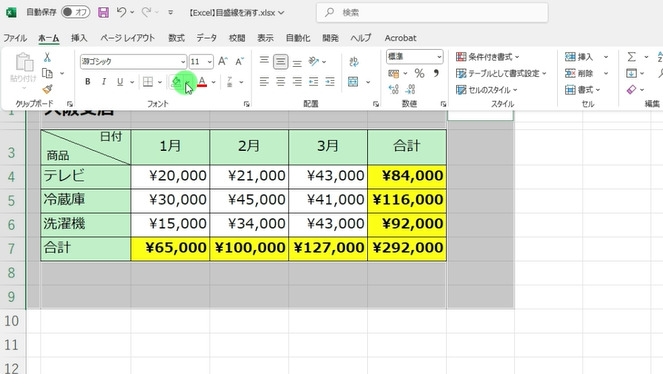Image resolution: width=663 pixels, height=374 pixels.
Task: Click Decrease Font Size icon
Action: pos(240,61)
